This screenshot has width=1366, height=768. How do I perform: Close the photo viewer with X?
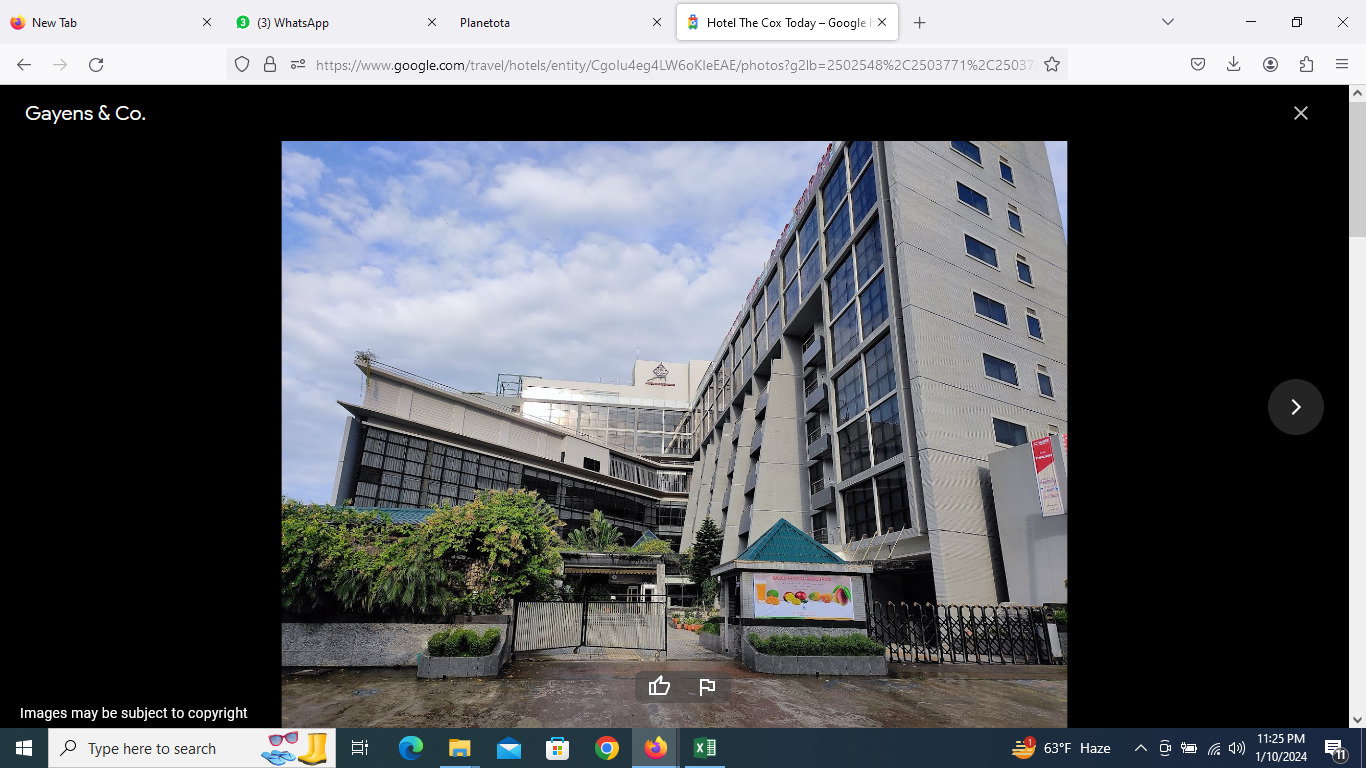point(1300,114)
